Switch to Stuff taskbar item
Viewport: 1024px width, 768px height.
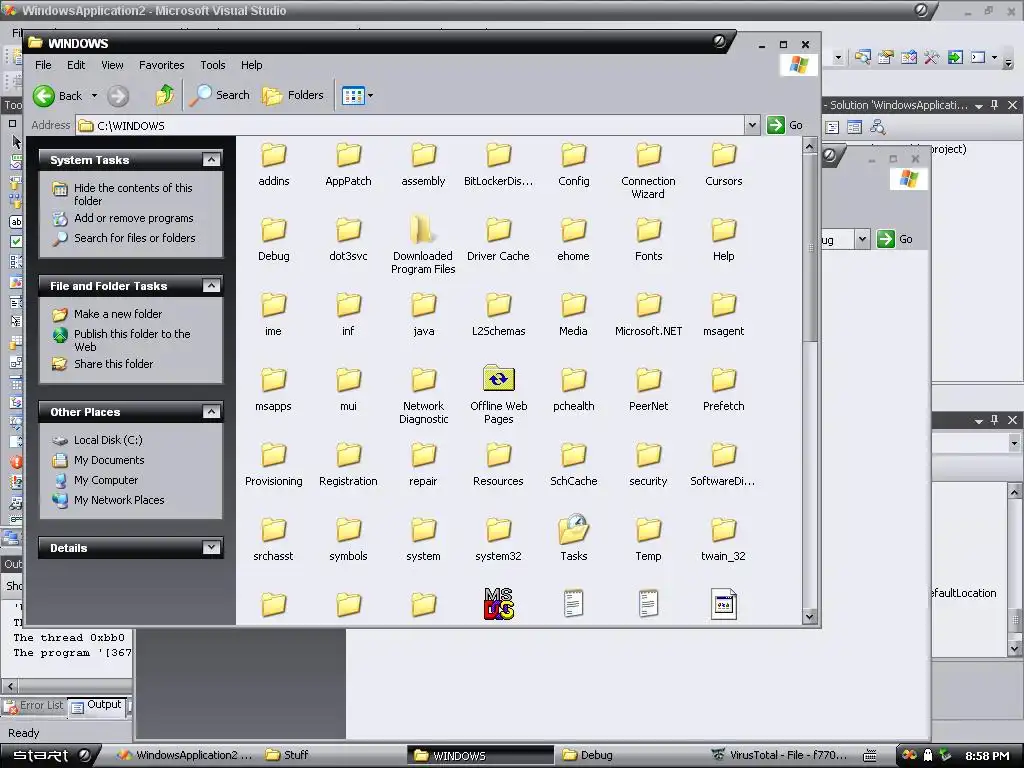287,755
